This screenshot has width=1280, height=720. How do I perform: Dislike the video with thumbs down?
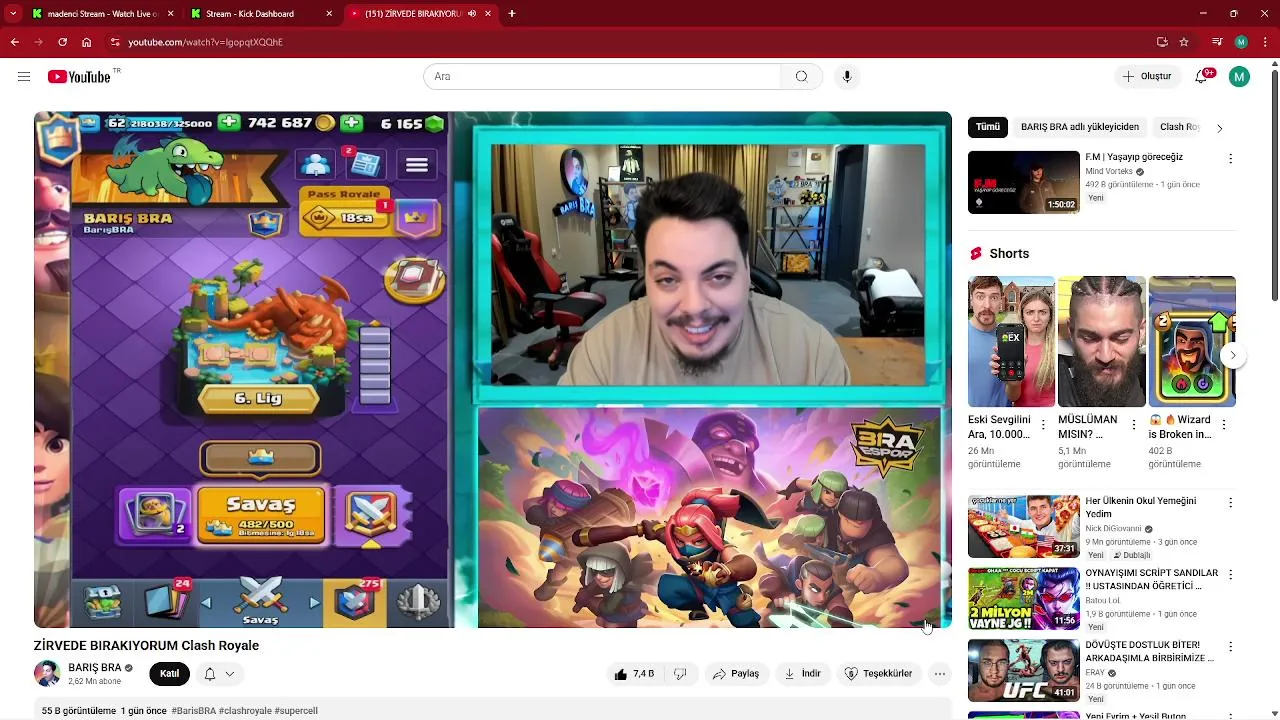(x=680, y=674)
